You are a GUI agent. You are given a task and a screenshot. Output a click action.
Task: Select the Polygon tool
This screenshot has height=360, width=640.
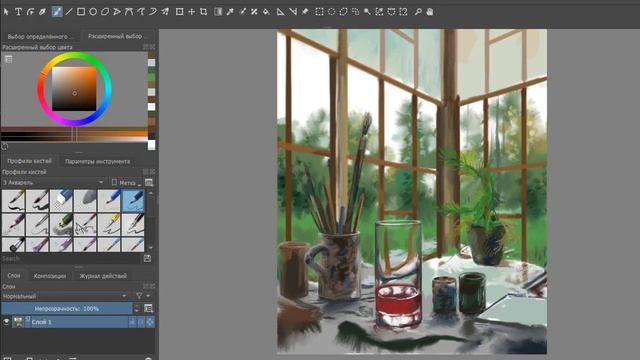(x=105, y=12)
